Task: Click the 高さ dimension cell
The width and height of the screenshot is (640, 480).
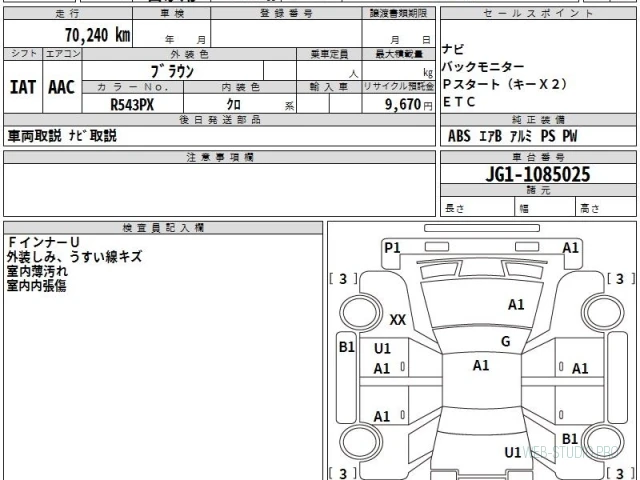Action: pos(606,208)
